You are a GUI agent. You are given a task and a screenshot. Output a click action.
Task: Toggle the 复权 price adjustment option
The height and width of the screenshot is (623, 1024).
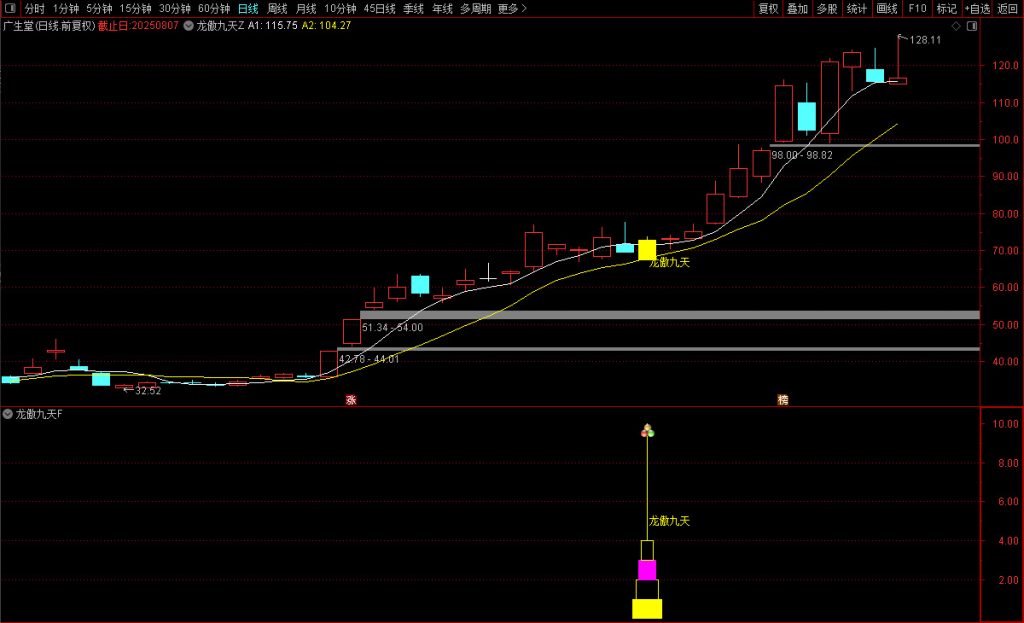pos(768,9)
